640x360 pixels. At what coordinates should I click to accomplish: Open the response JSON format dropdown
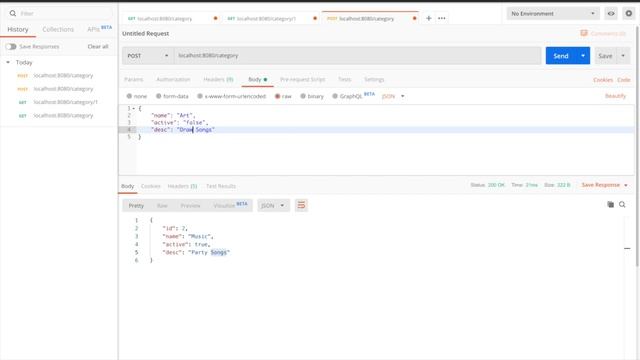tap(273, 205)
